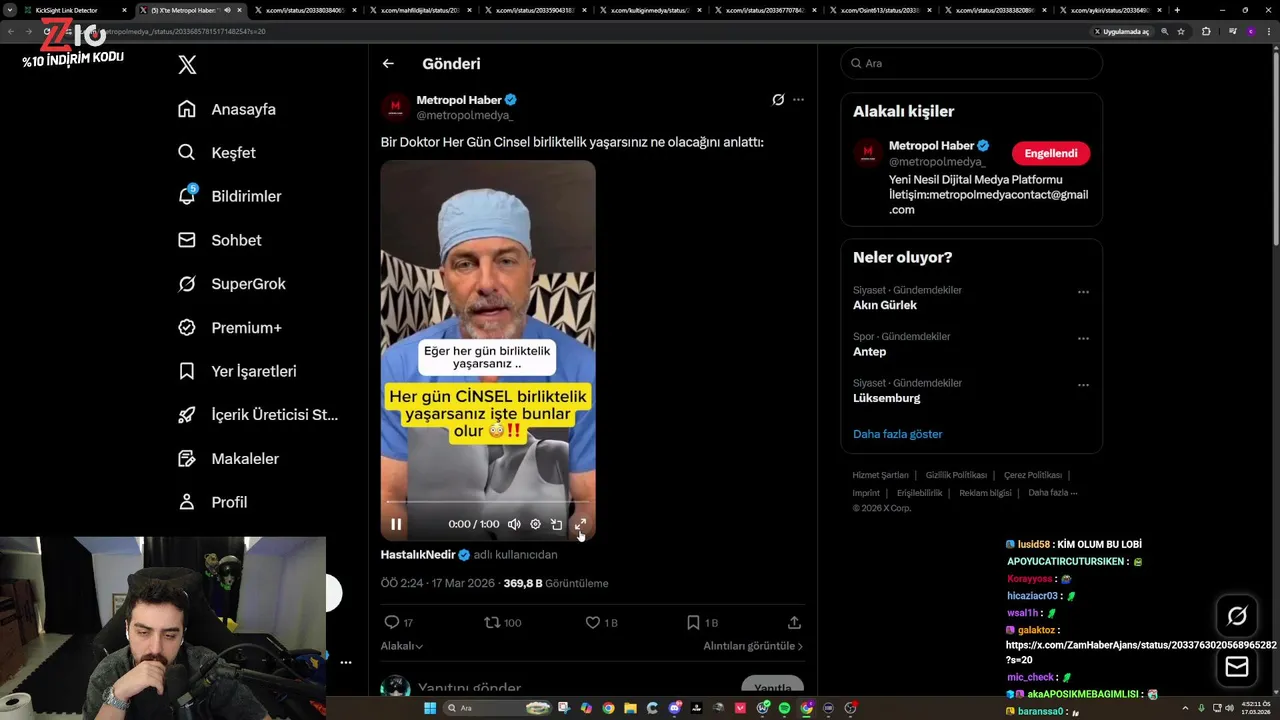Open Alıntıları görüntüle link
The height and width of the screenshot is (720, 1280).
[x=753, y=646]
